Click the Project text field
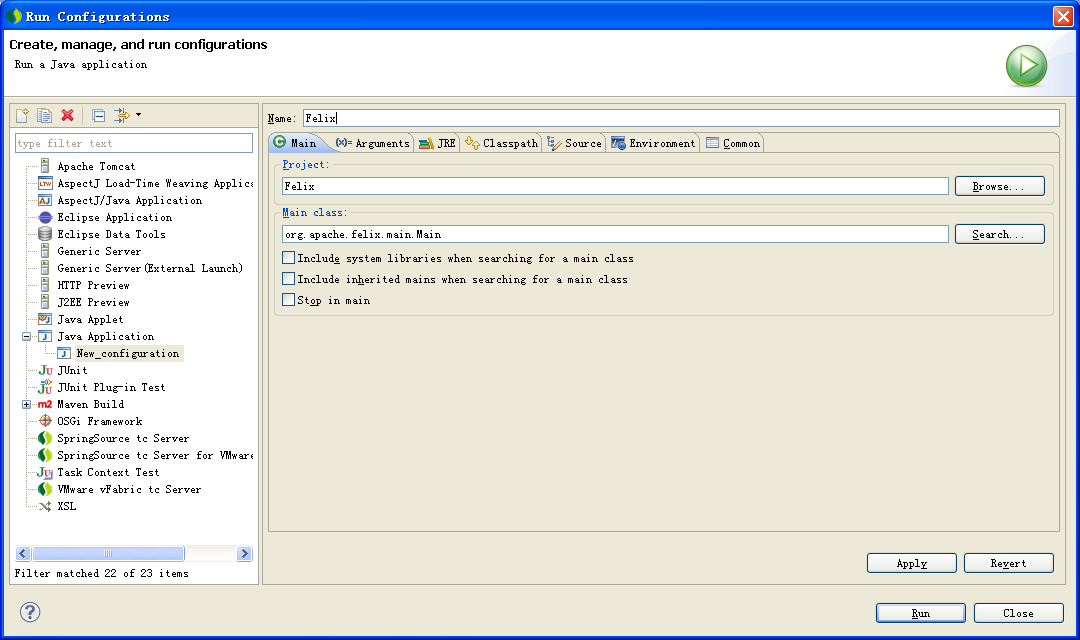The width and height of the screenshot is (1080, 640). coord(615,186)
